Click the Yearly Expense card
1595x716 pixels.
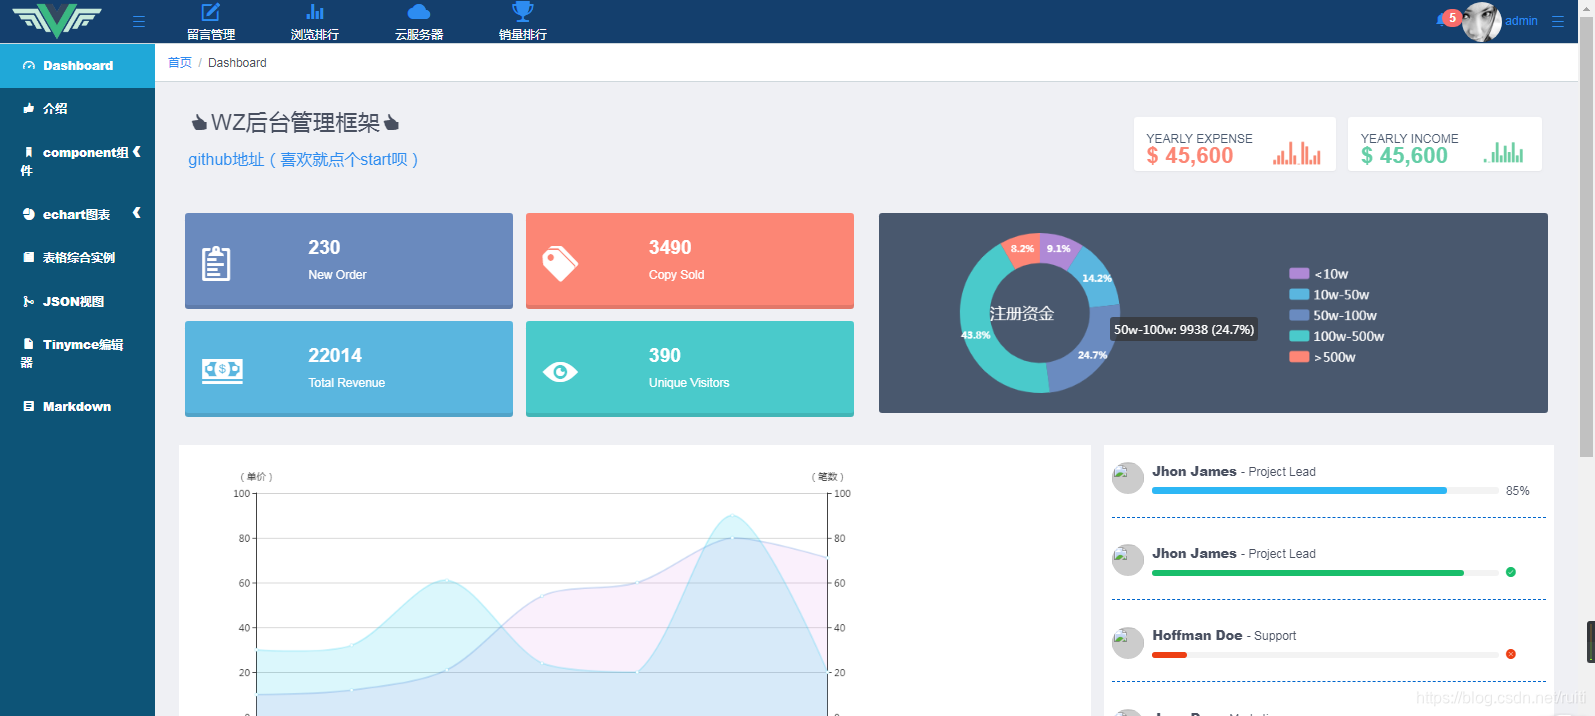pos(1234,144)
